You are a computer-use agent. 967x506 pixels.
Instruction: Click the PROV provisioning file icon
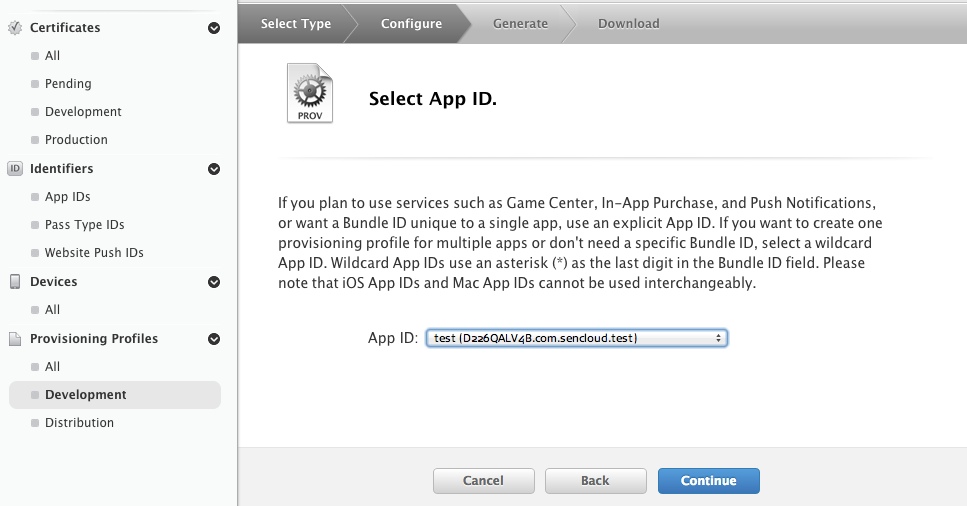point(310,94)
